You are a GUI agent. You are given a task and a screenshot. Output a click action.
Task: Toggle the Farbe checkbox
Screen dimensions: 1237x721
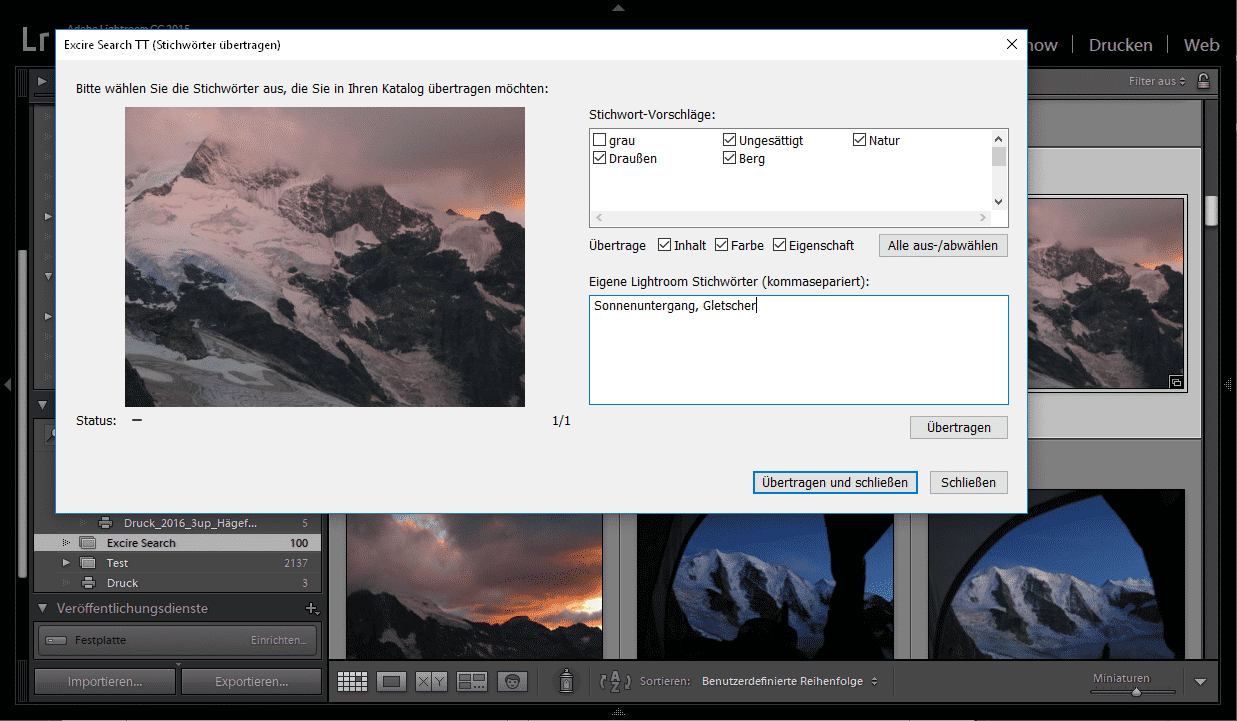pos(722,245)
